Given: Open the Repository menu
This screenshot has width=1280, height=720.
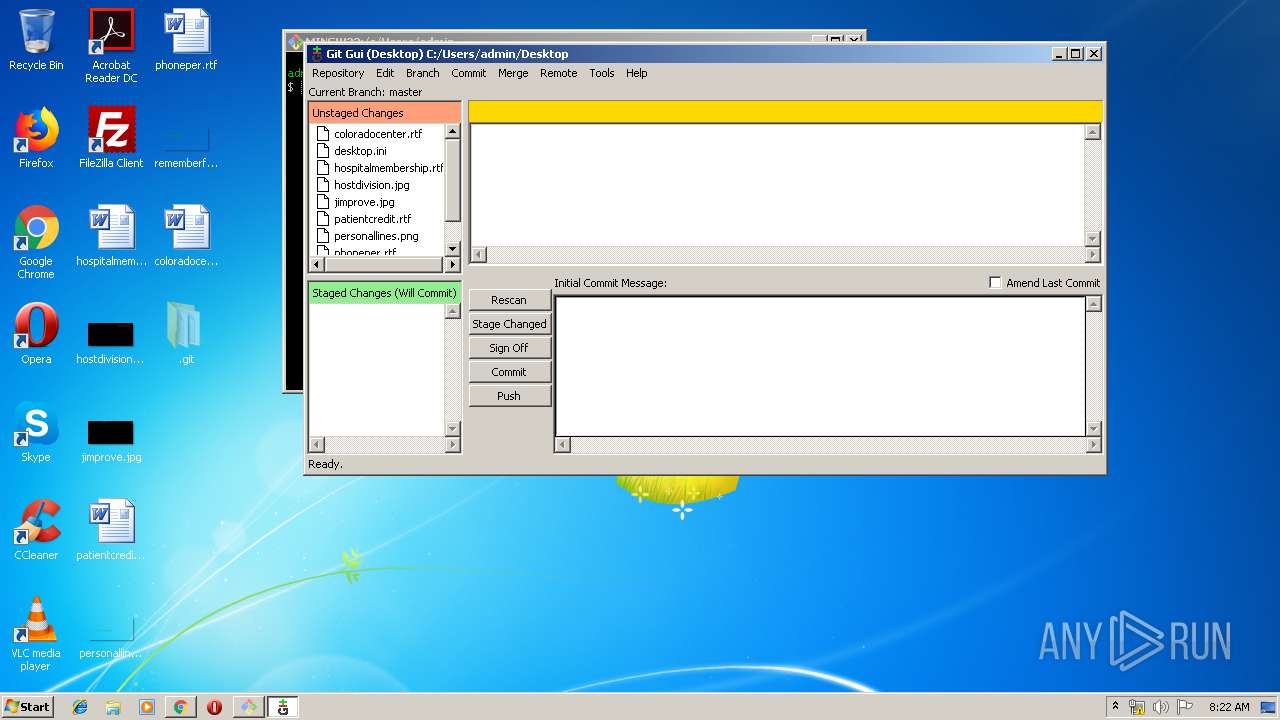Looking at the screenshot, I should click(x=338, y=73).
